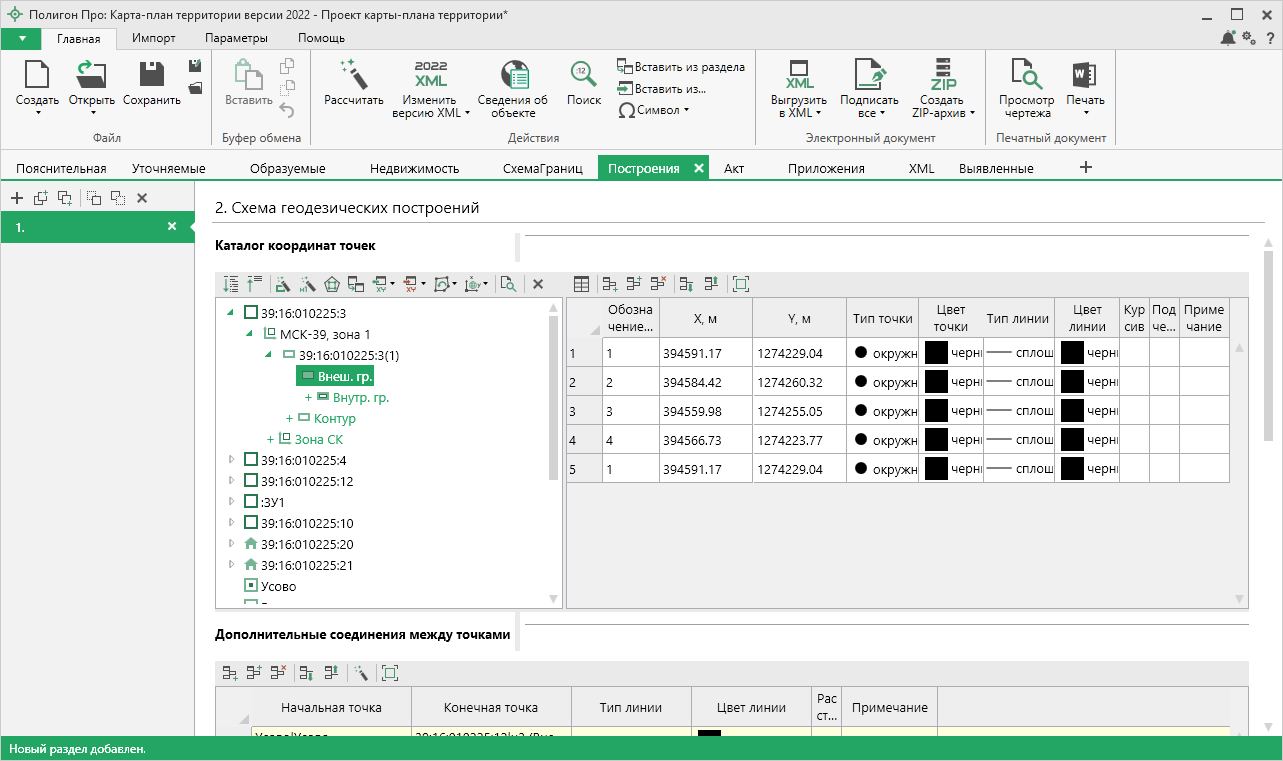Switch to the Импорт ribbon tab
Image resolution: width=1283 pixels, height=761 pixels.
point(153,38)
